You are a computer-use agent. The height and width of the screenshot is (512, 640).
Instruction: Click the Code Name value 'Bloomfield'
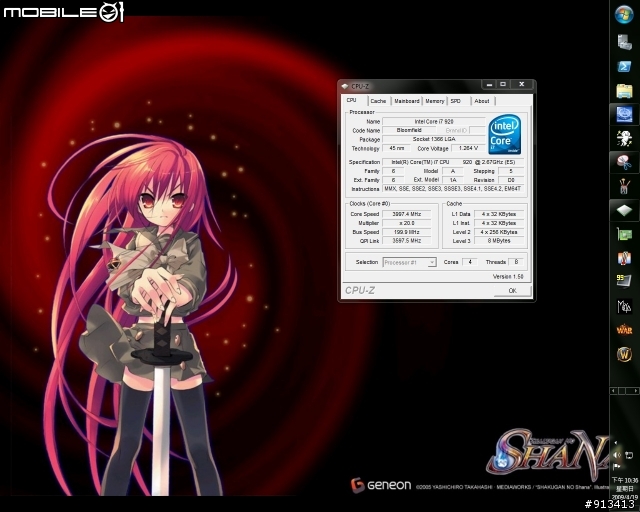(409, 130)
